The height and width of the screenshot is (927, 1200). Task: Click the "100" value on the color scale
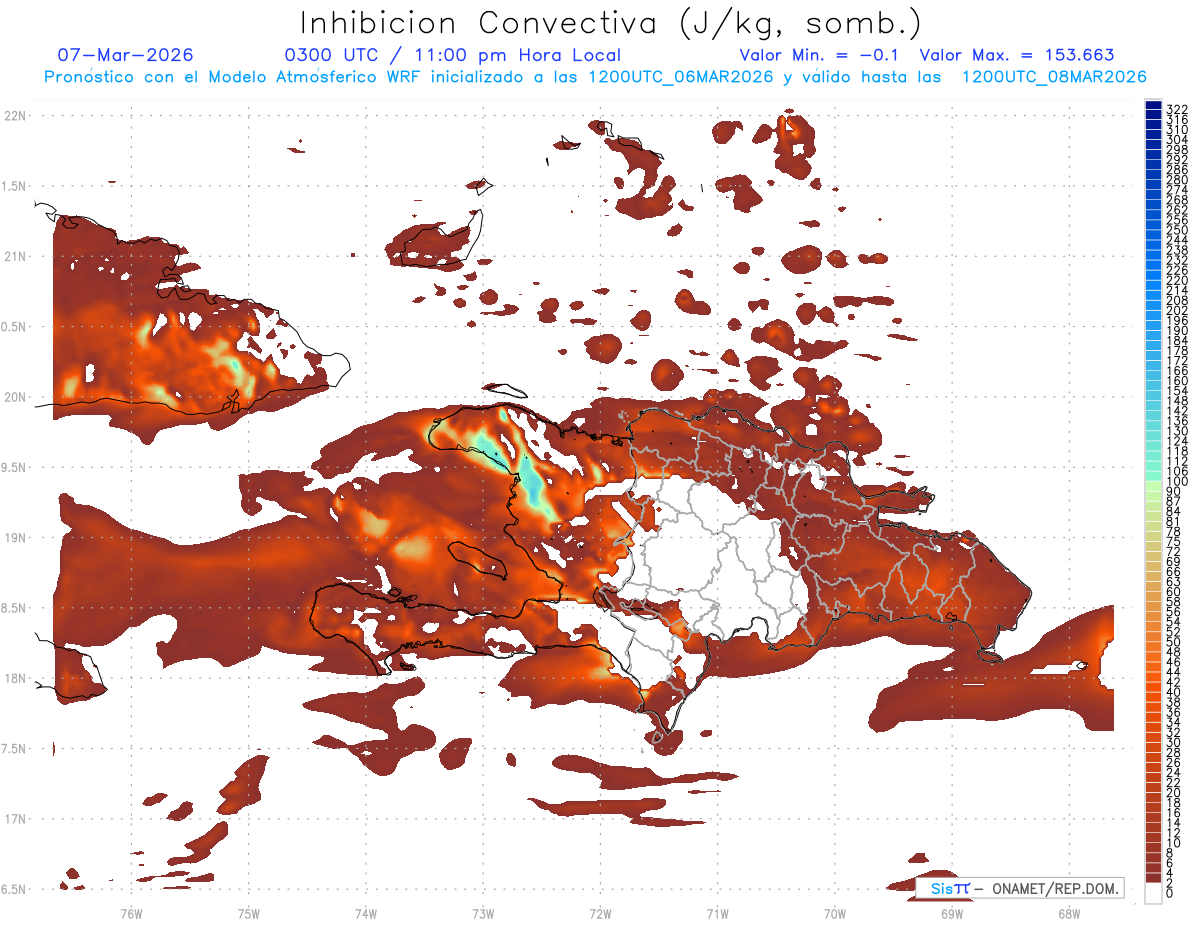1176,481
